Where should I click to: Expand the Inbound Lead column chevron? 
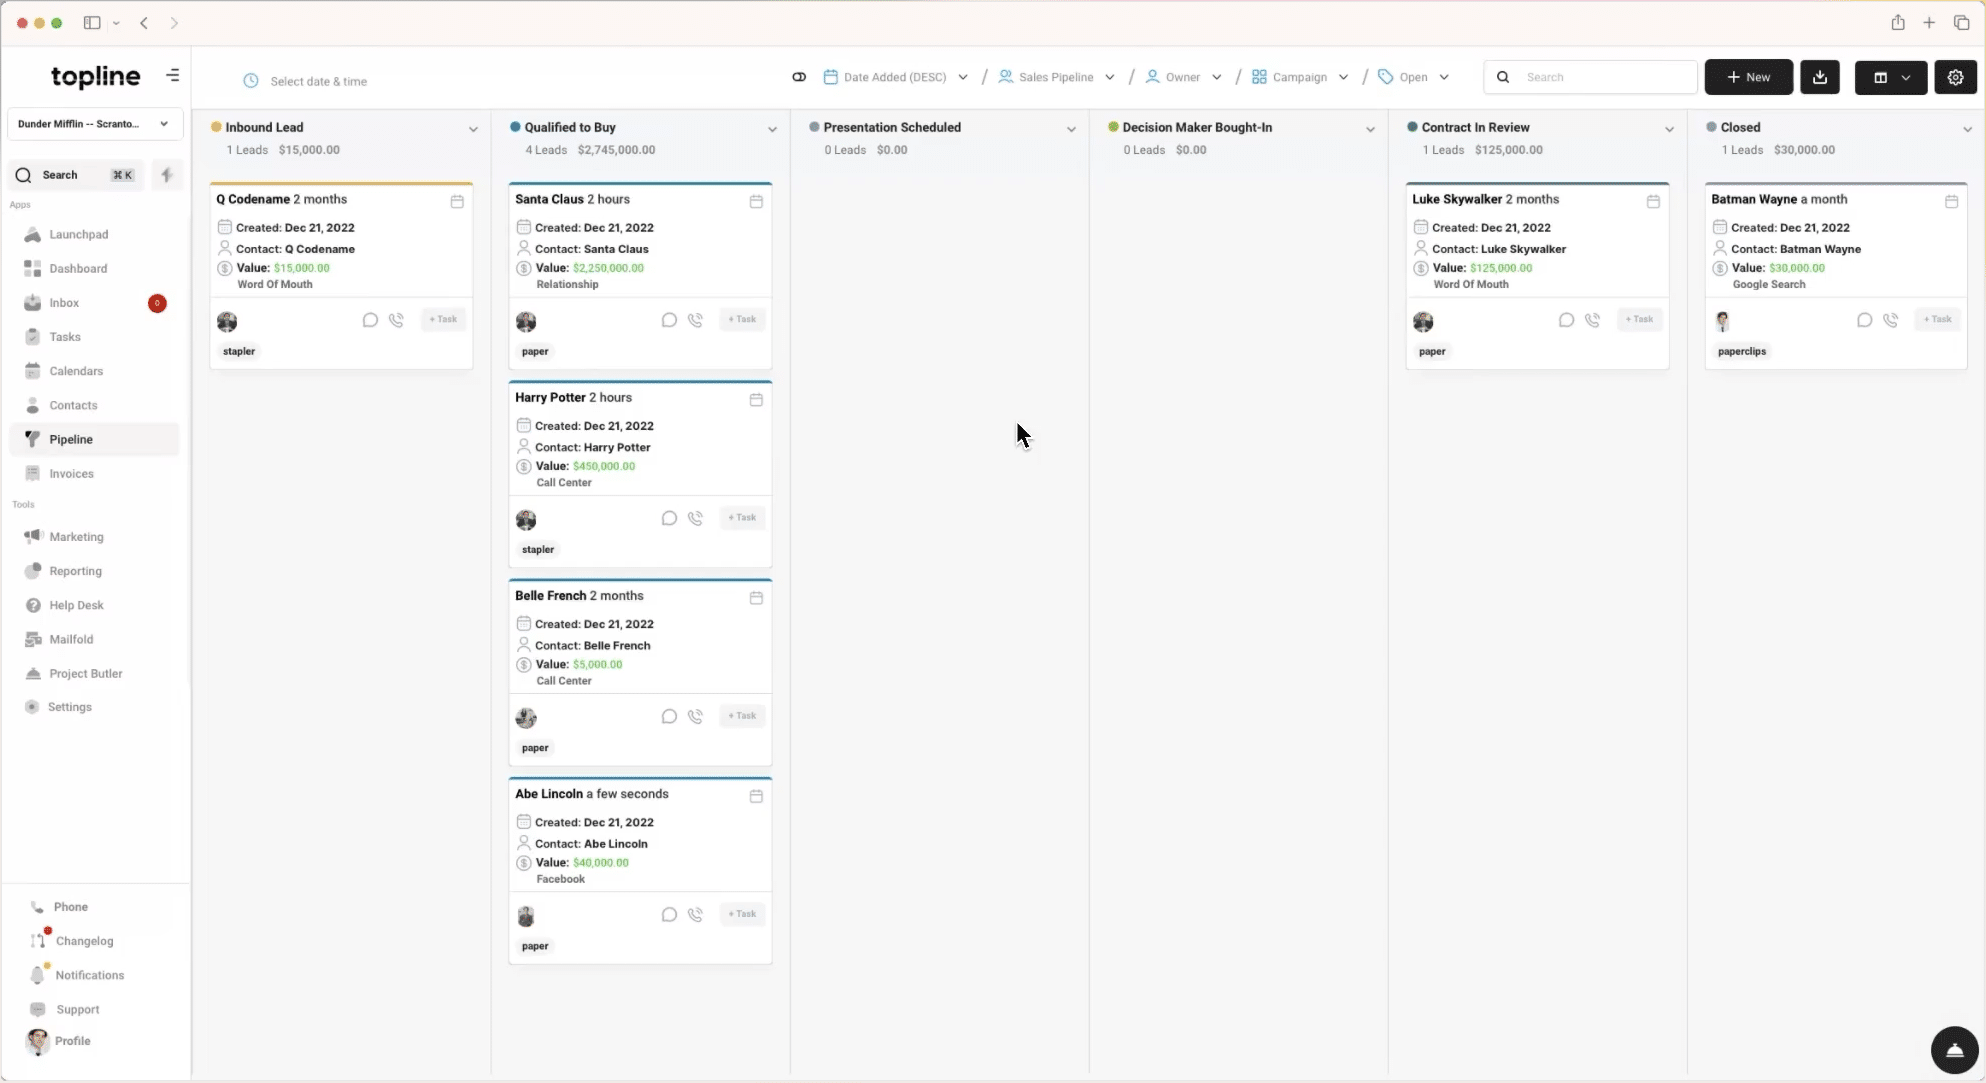tap(473, 129)
